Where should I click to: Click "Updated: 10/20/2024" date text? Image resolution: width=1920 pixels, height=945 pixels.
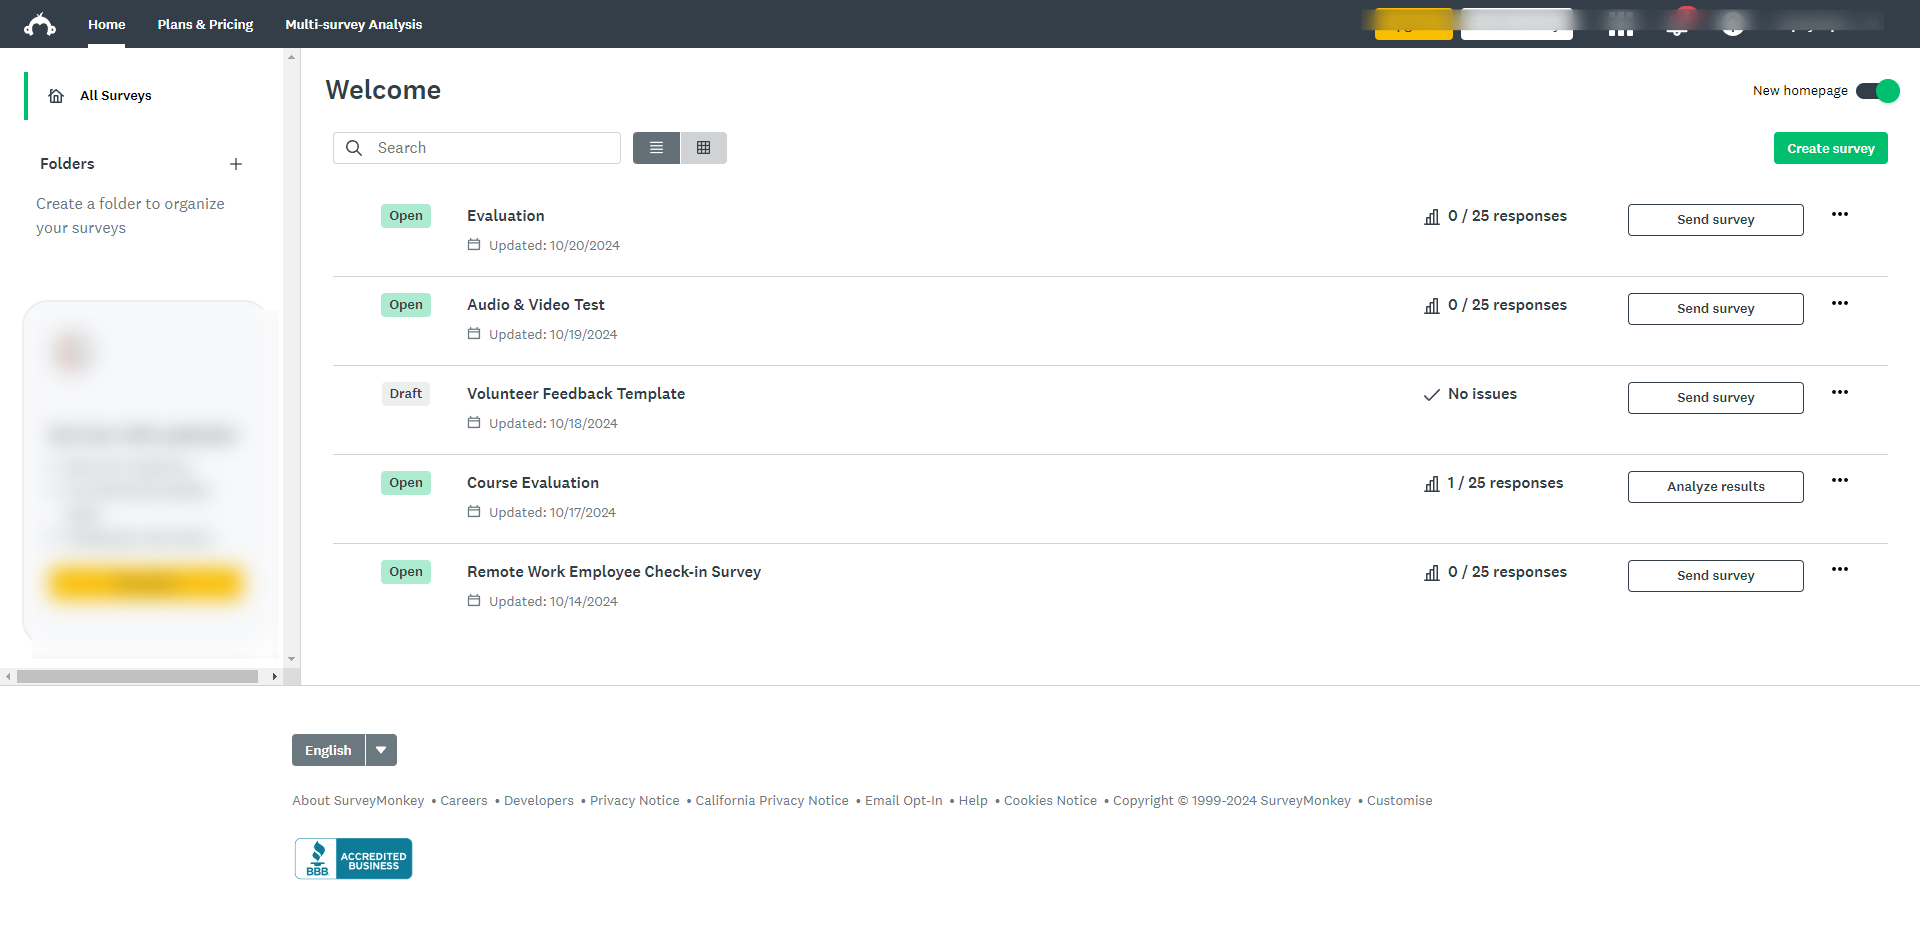click(554, 246)
